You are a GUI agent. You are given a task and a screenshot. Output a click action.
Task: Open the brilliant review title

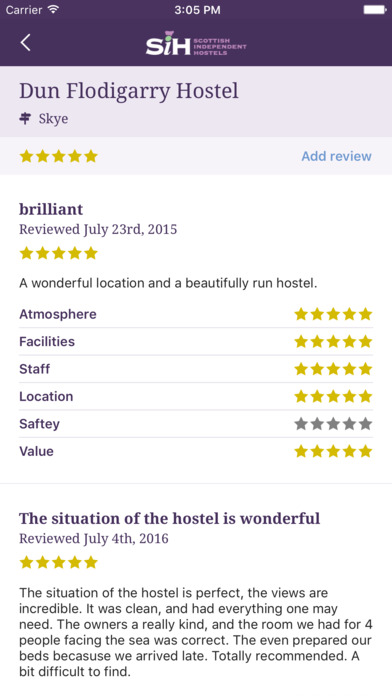pos(51,209)
